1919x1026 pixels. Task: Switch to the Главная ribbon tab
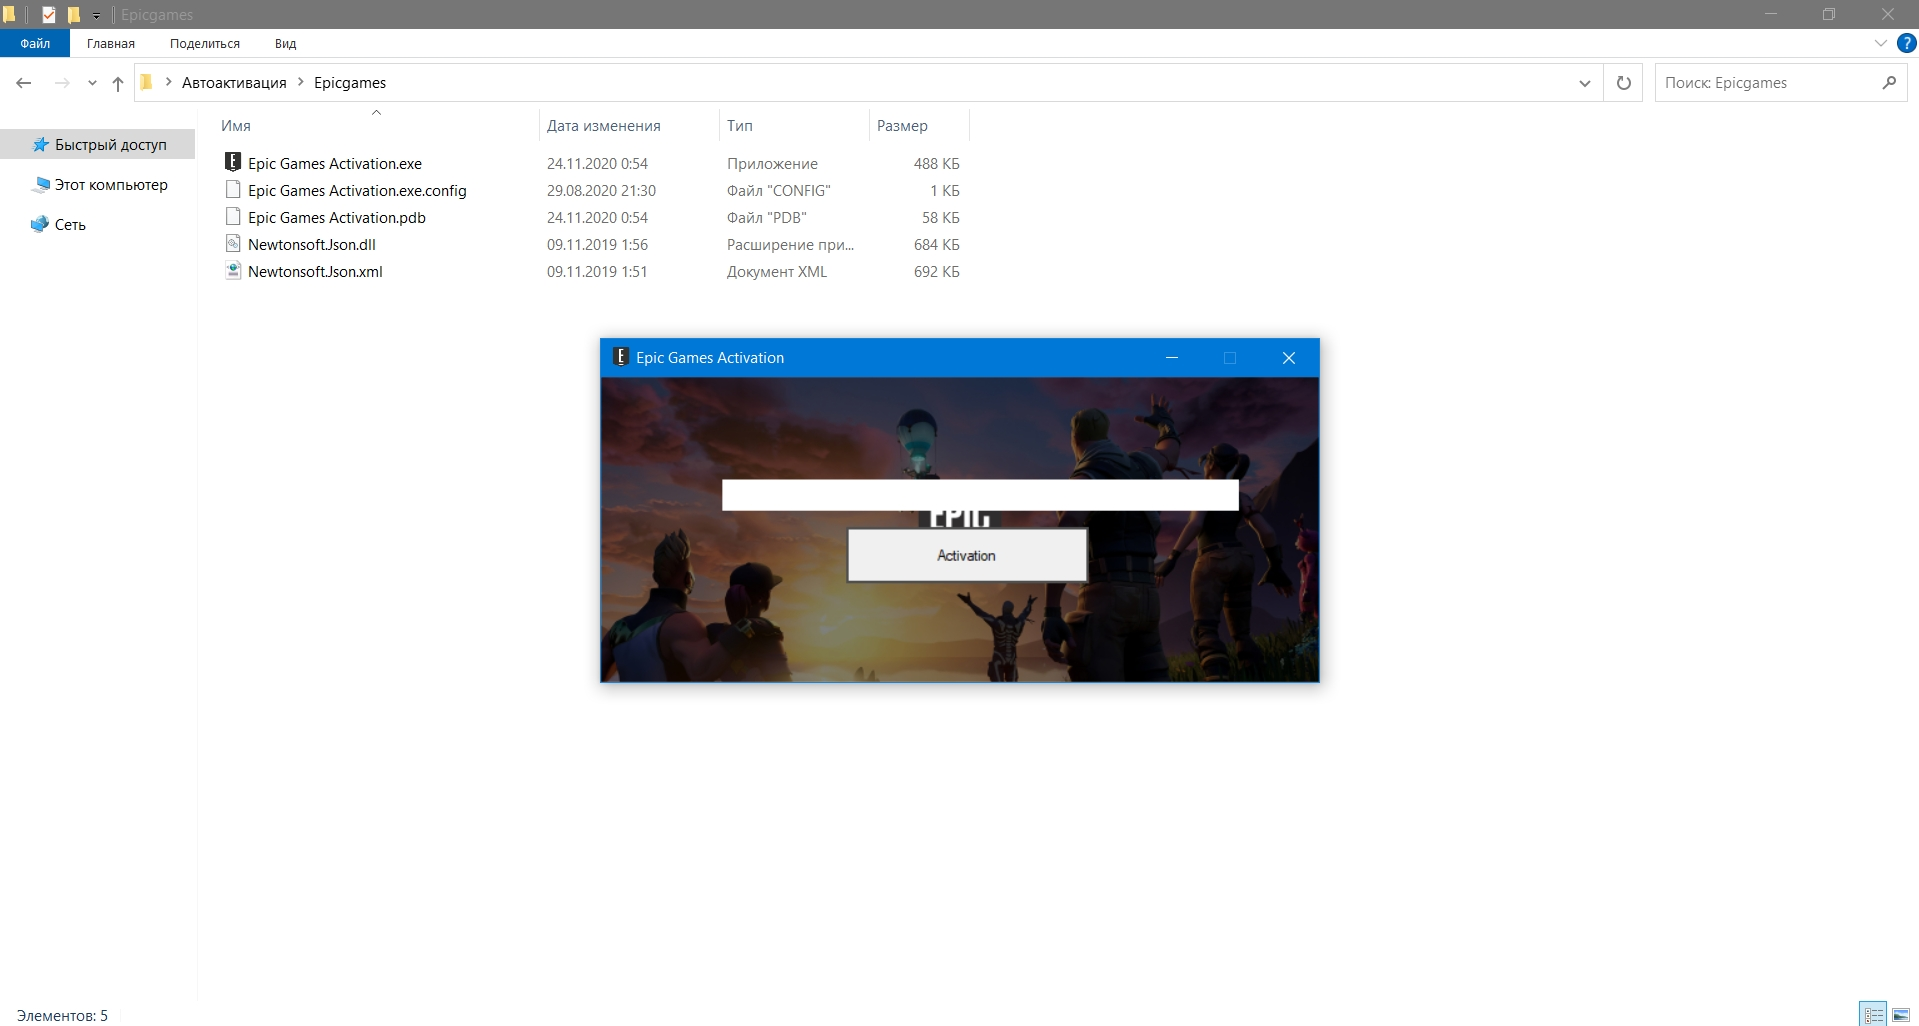[111, 43]
